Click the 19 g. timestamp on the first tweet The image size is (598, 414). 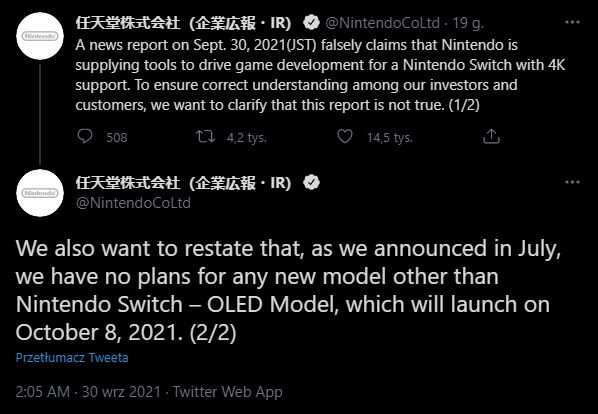tap(468, 23)
